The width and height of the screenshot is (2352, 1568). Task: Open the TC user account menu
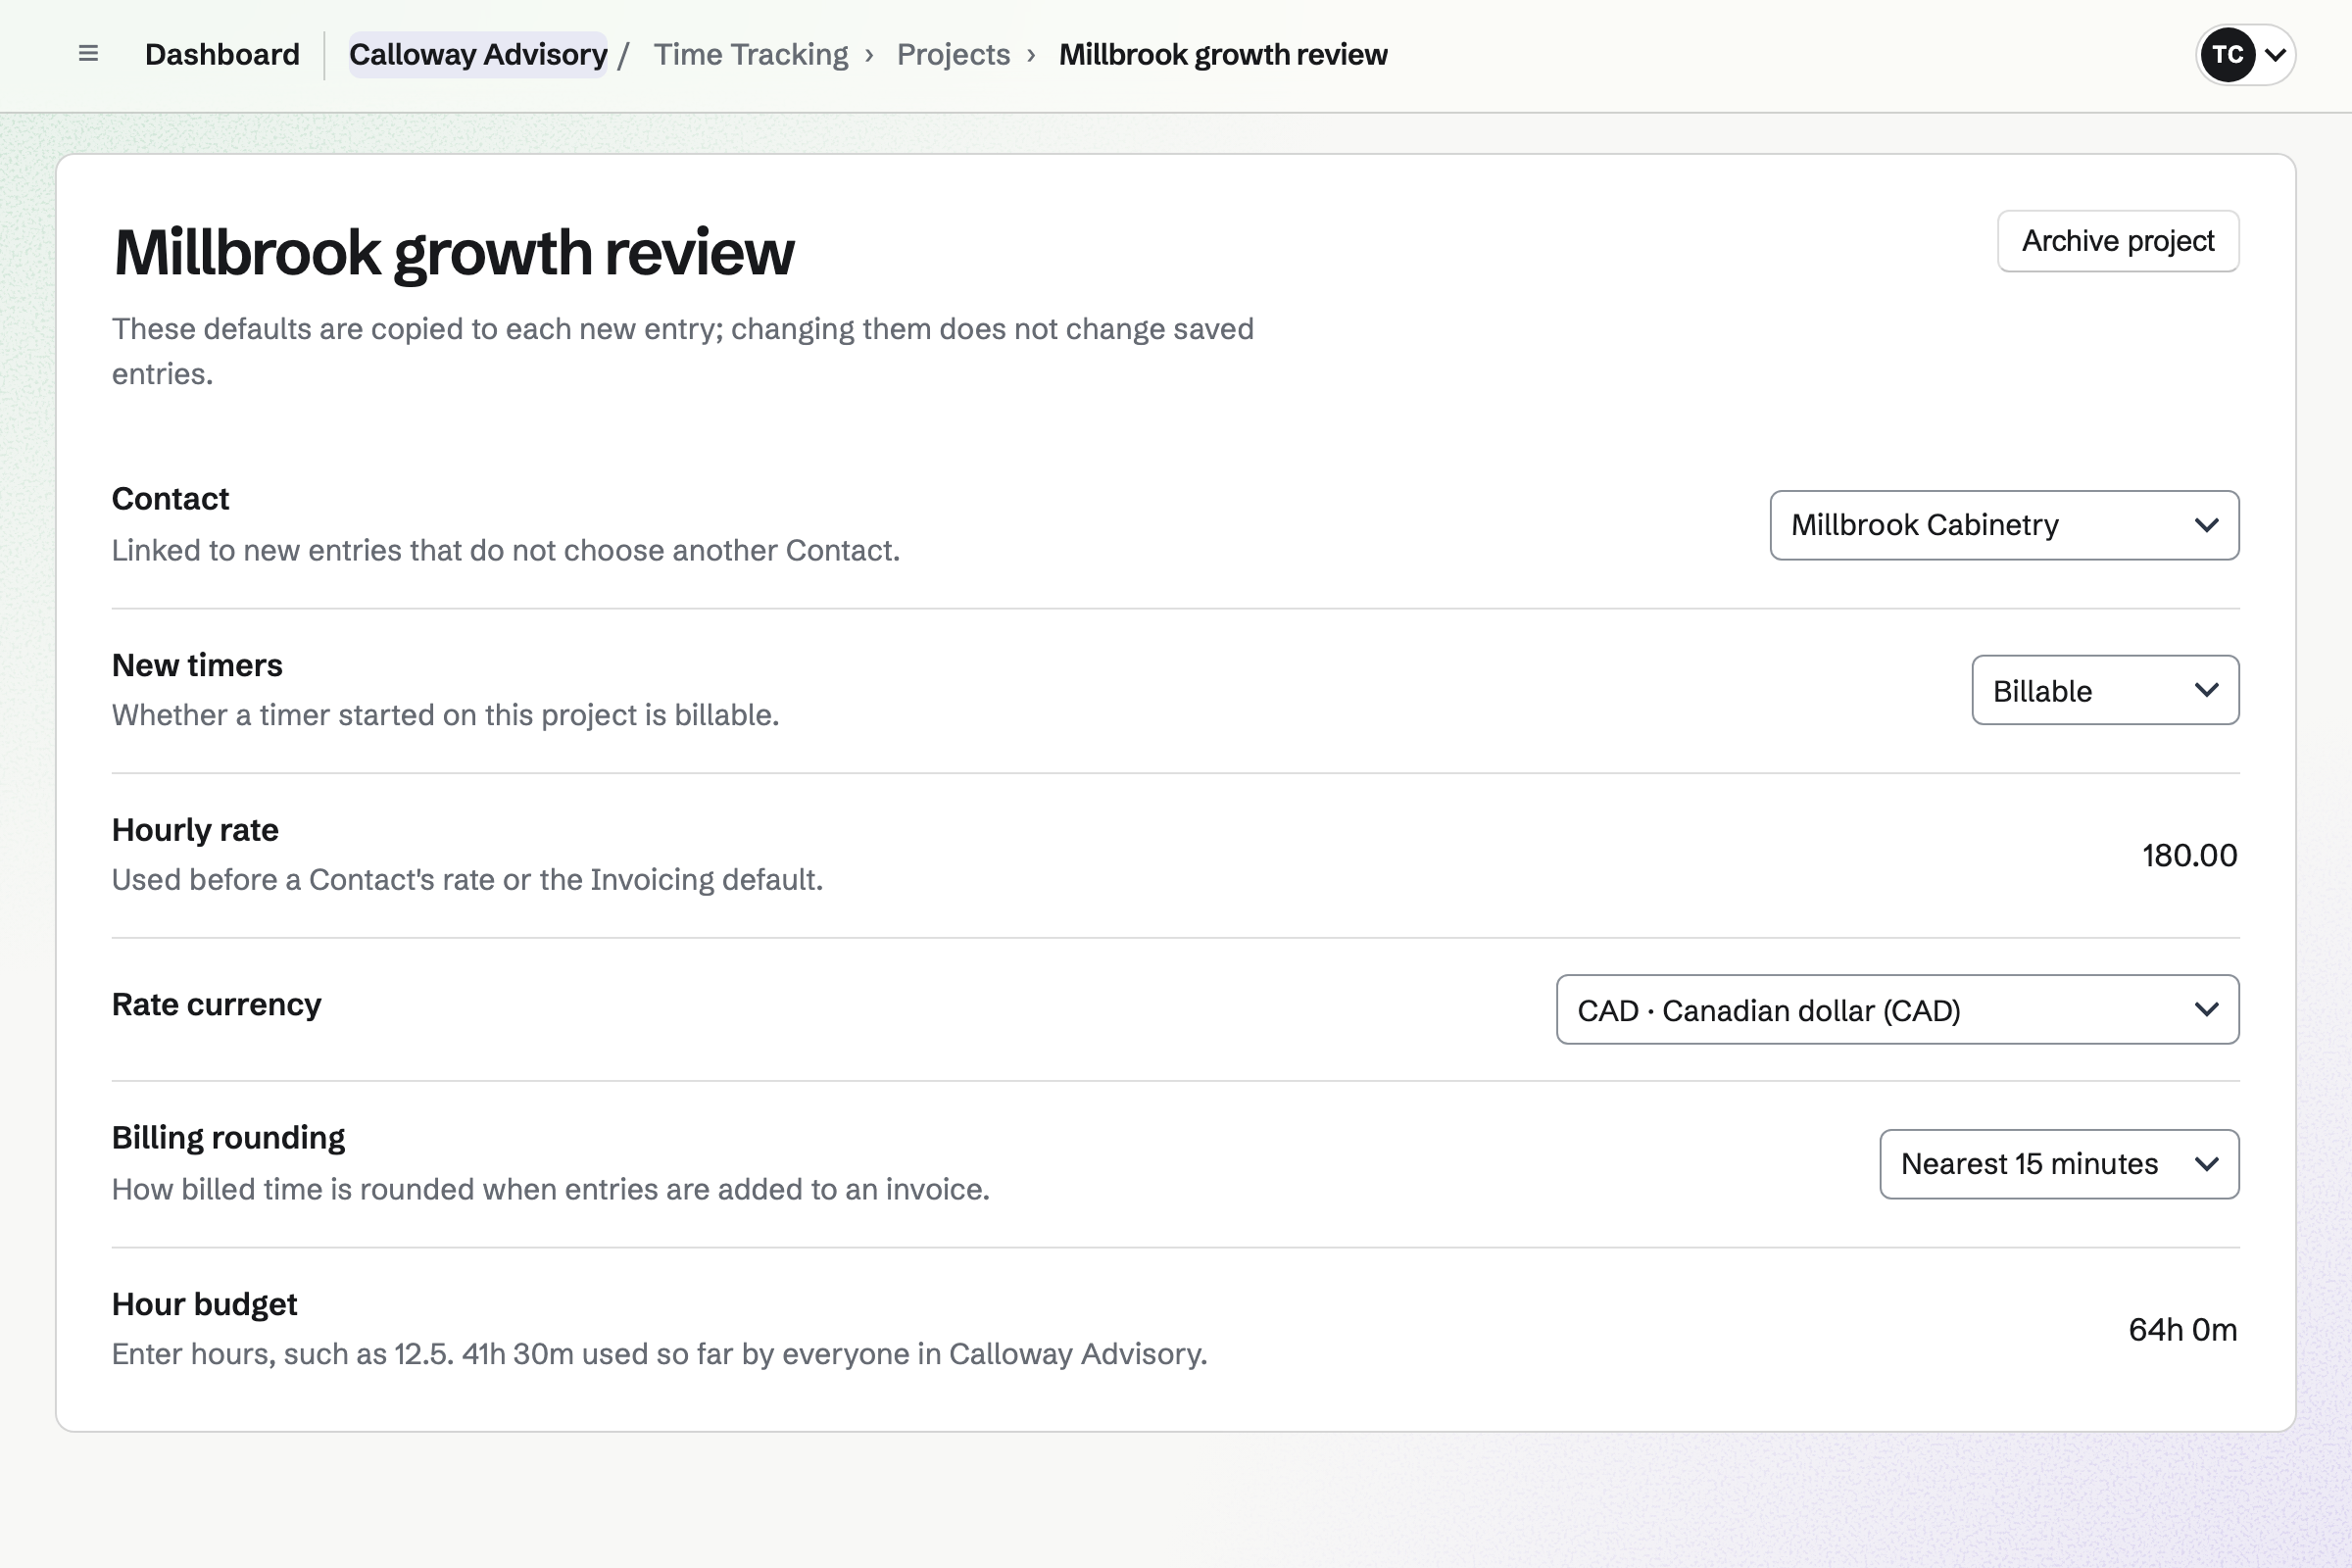[2245, 54]
